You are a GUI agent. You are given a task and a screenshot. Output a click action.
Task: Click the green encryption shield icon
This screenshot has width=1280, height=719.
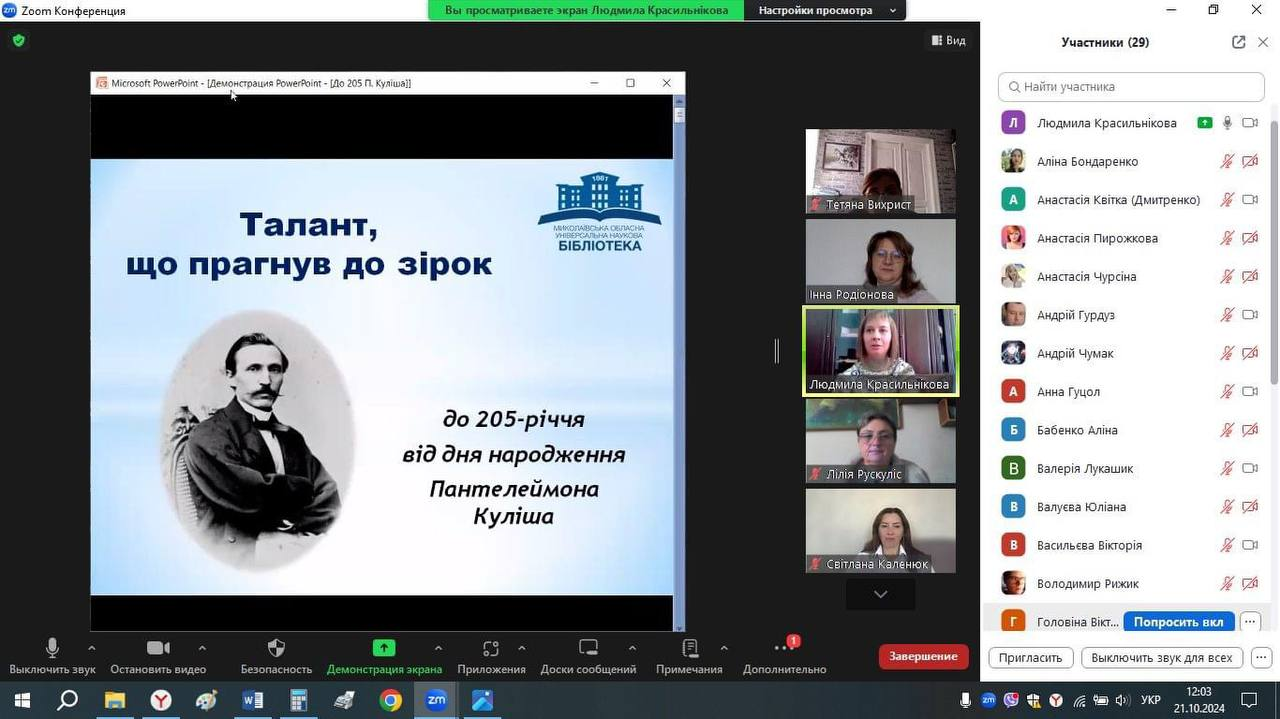18,41
